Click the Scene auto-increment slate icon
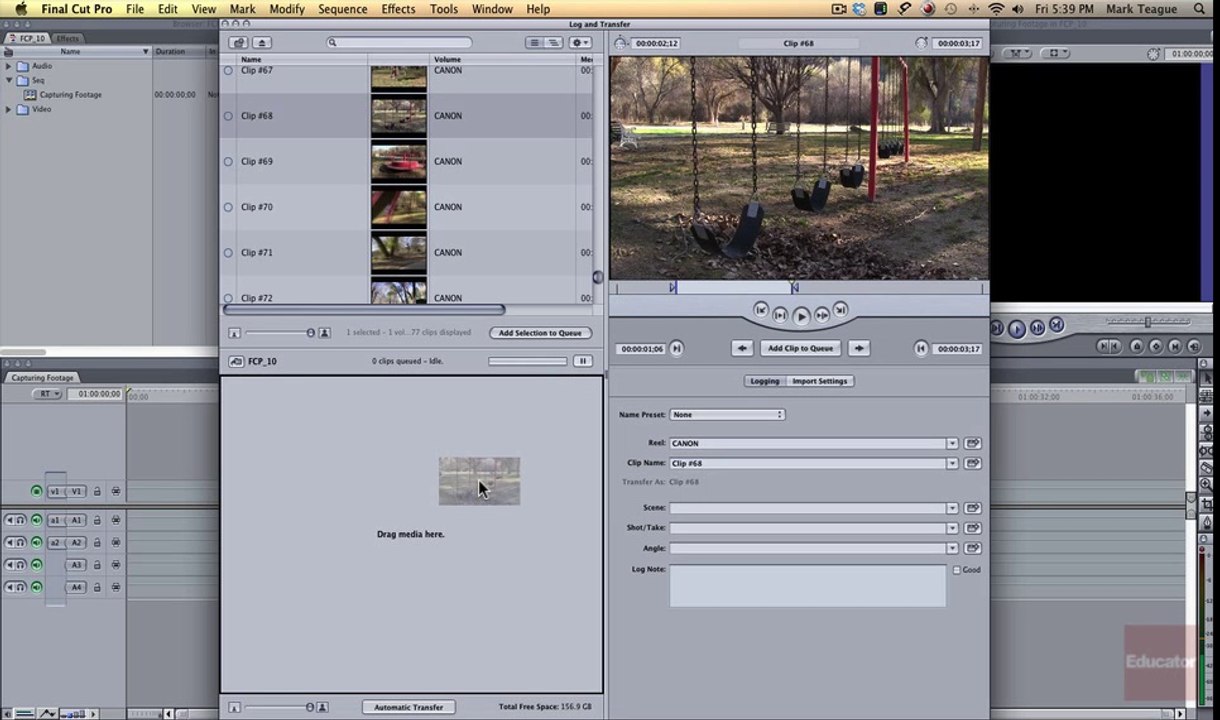Viewport: 1220px width, 720px height. (972, 508)
